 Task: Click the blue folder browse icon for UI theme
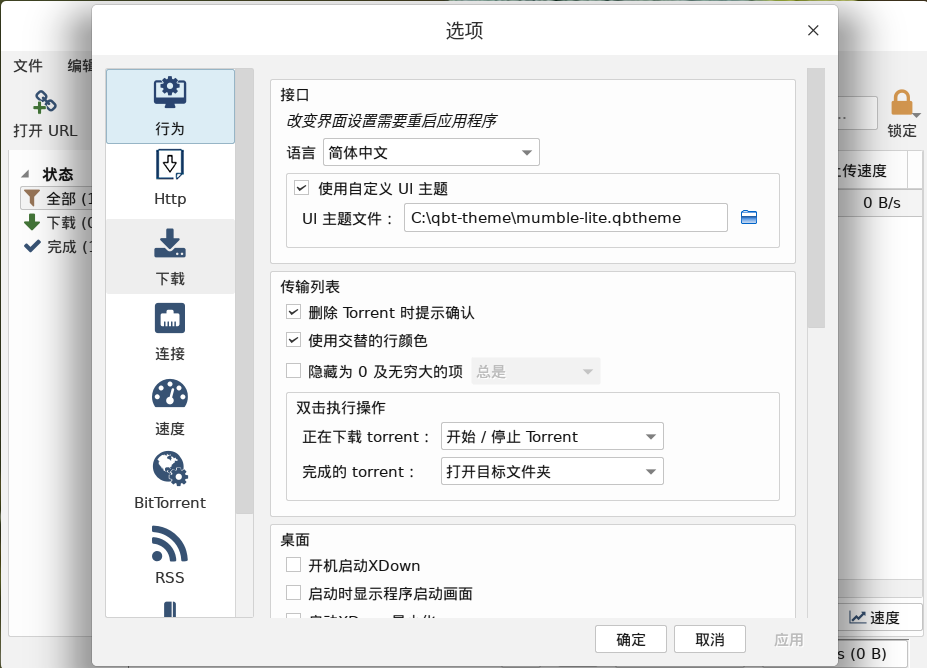(x=749, y=218)
